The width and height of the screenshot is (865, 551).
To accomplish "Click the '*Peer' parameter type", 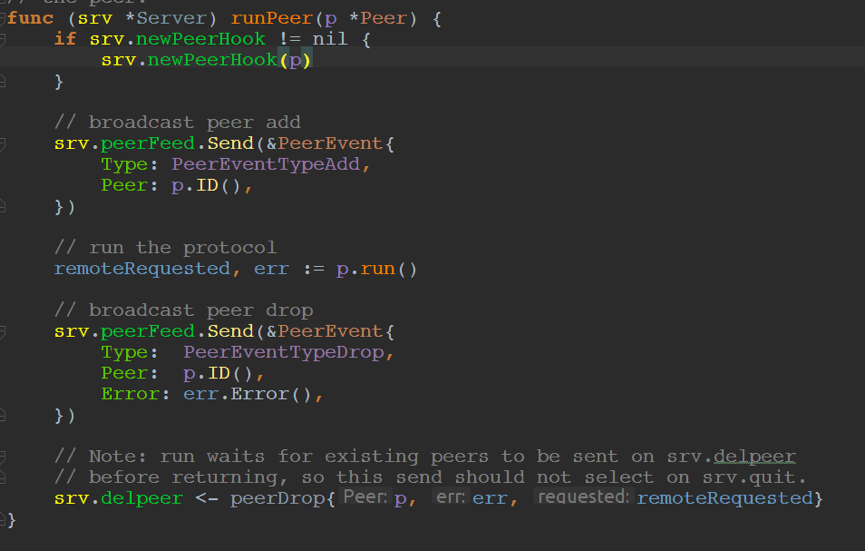I will pos(378,18).
